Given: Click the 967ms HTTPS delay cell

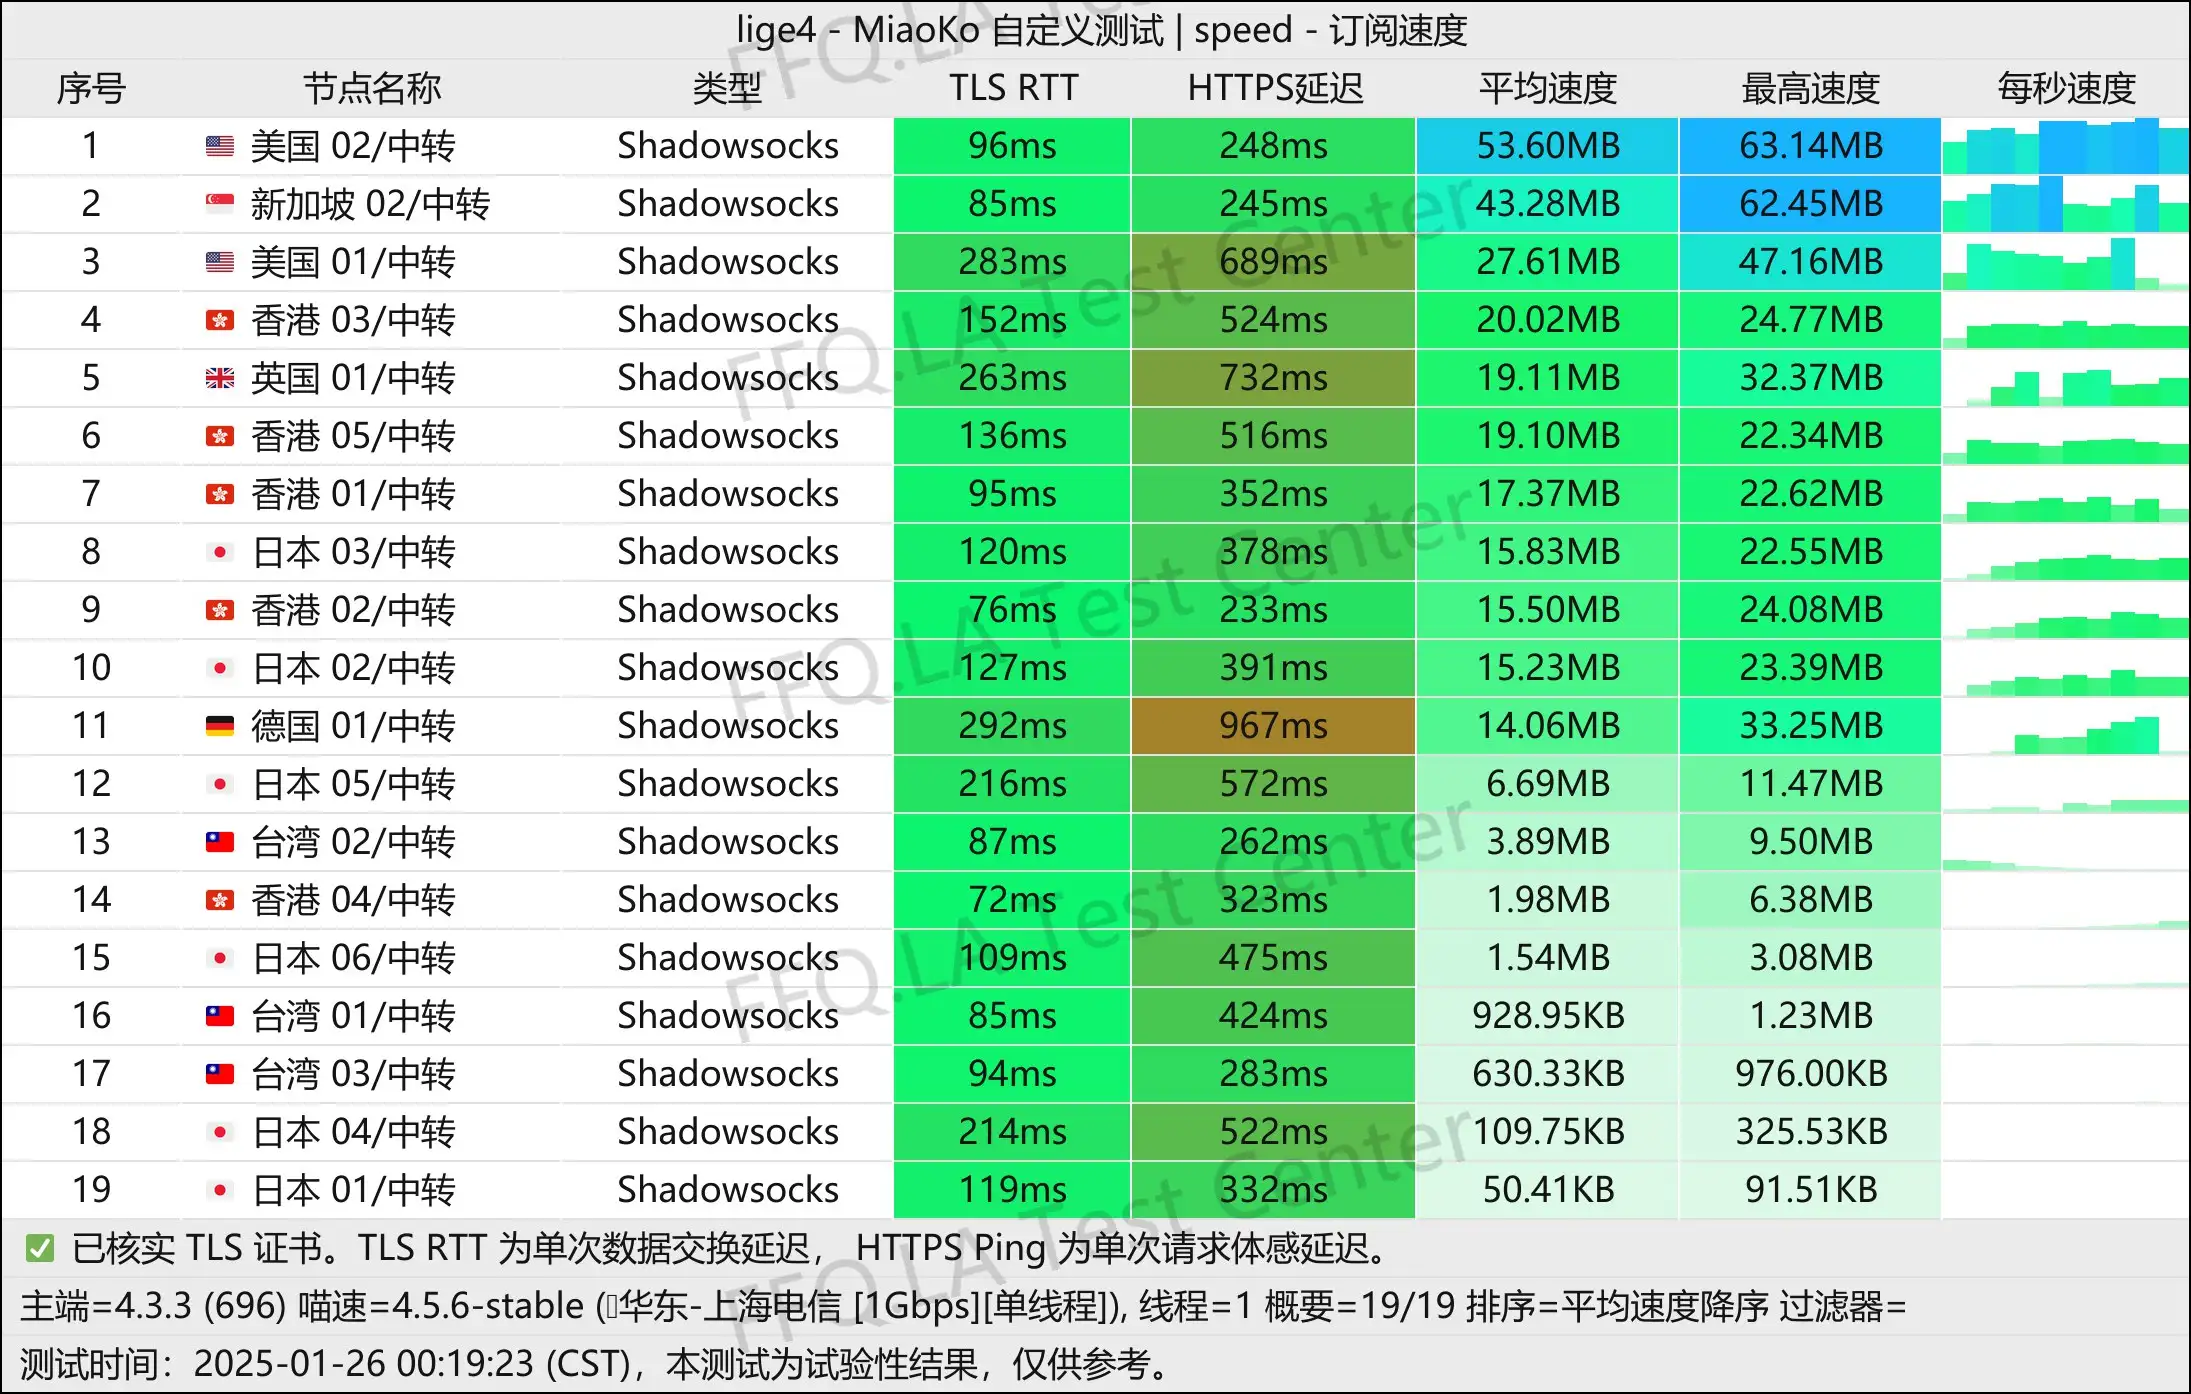Looking at the screenshot, I should tap(1273, 726).
